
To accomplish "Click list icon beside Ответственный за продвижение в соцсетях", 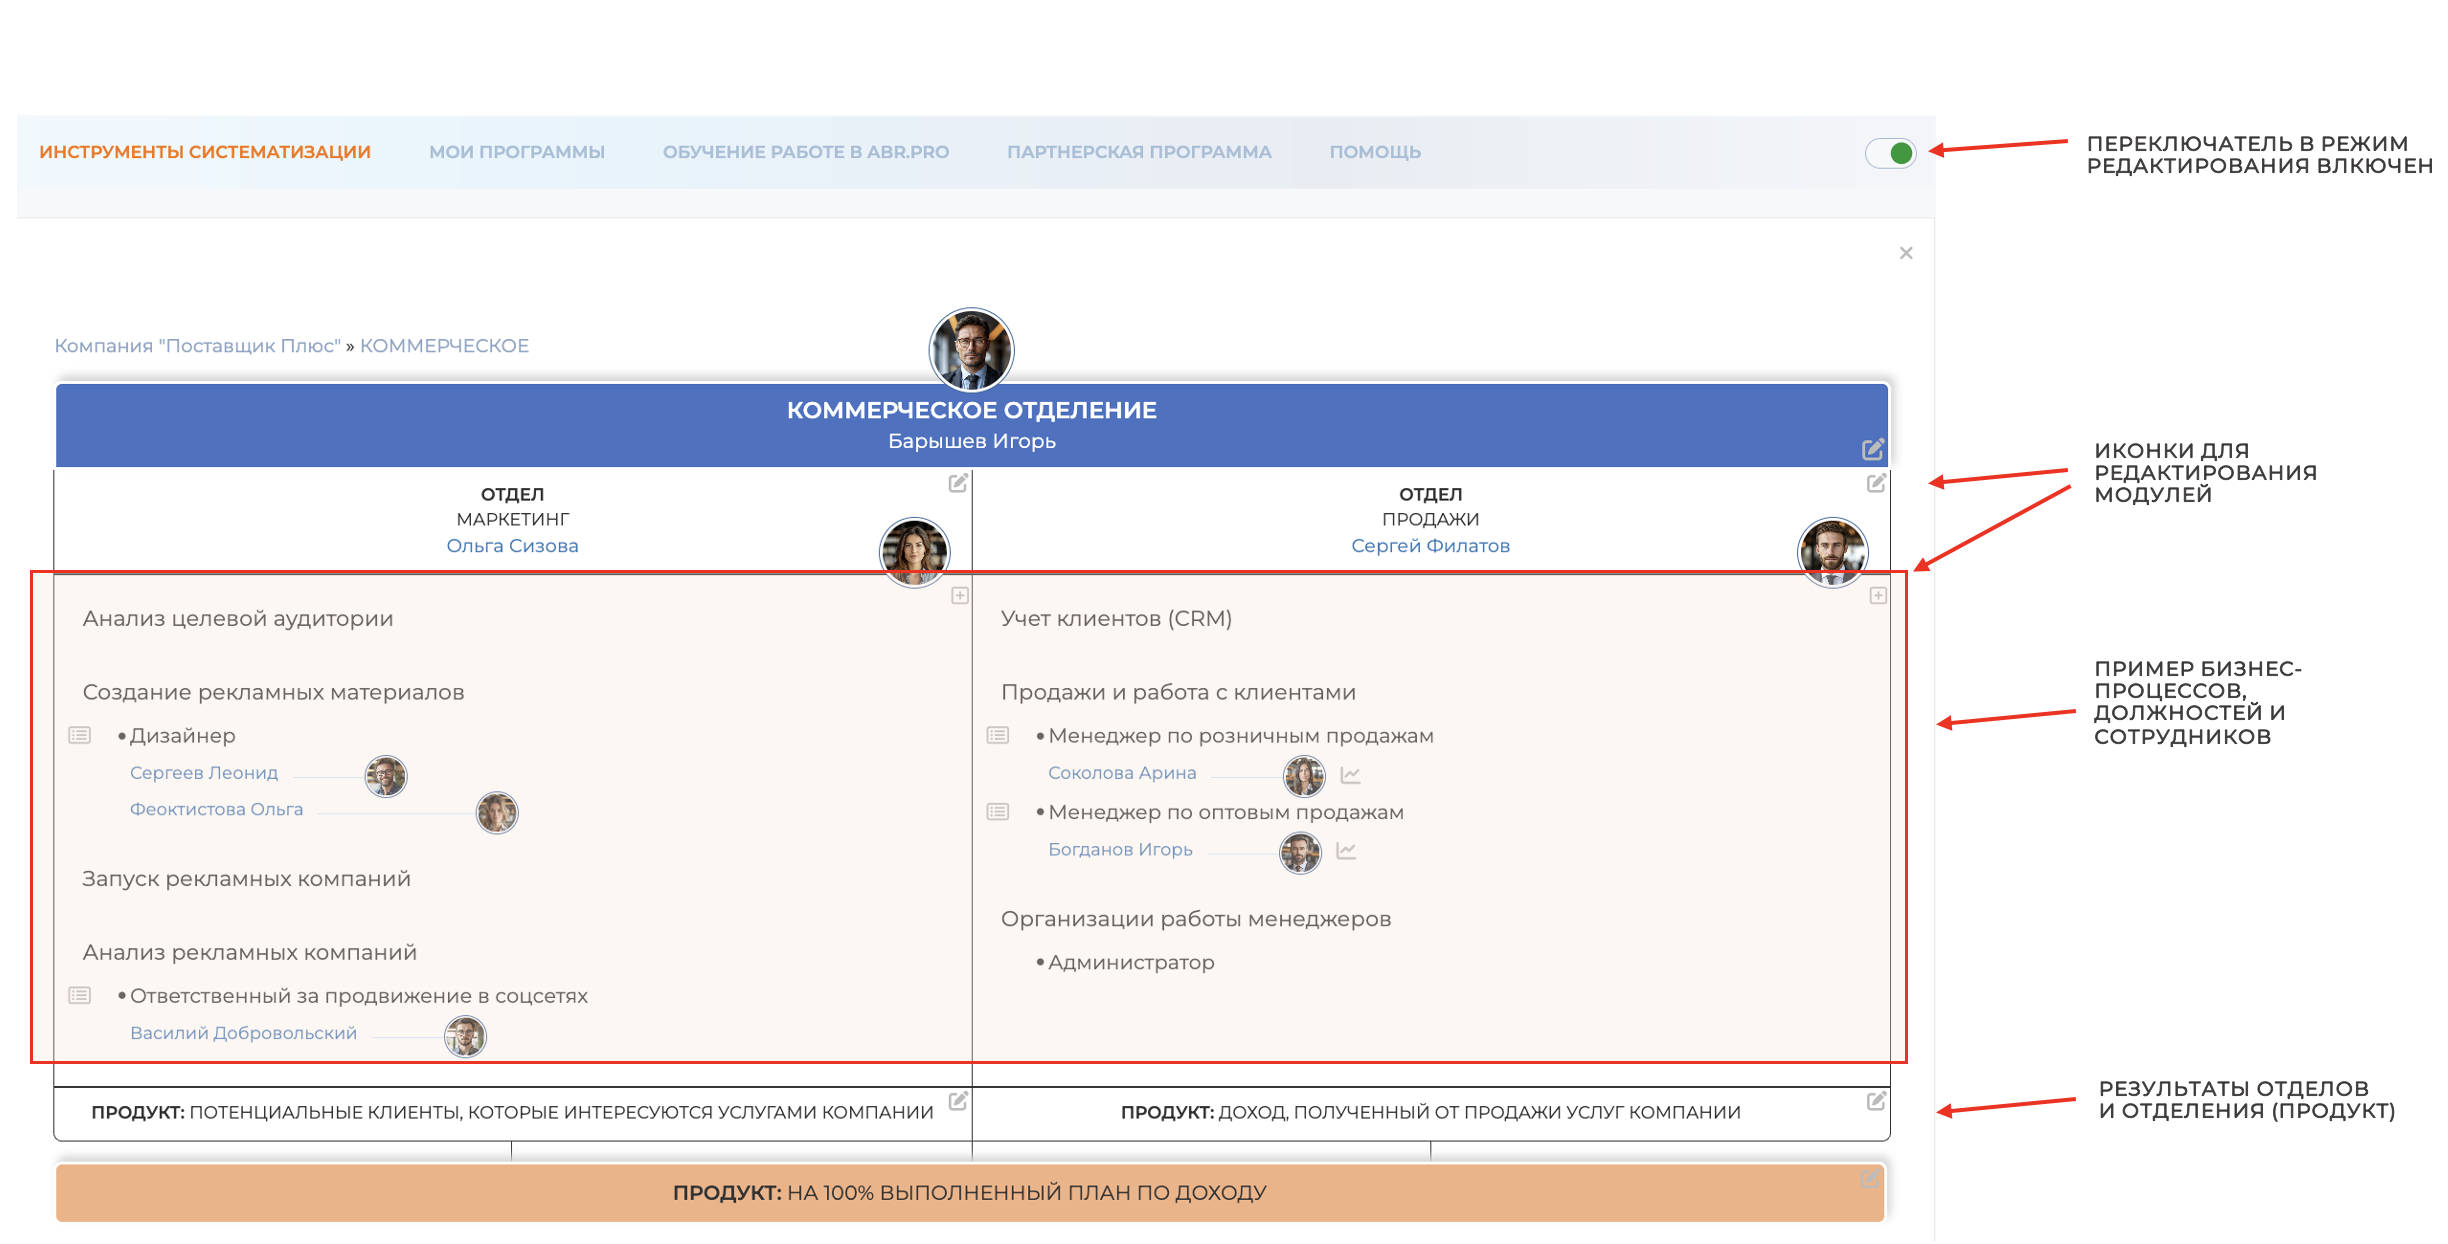I will click(x=80, y=996).
